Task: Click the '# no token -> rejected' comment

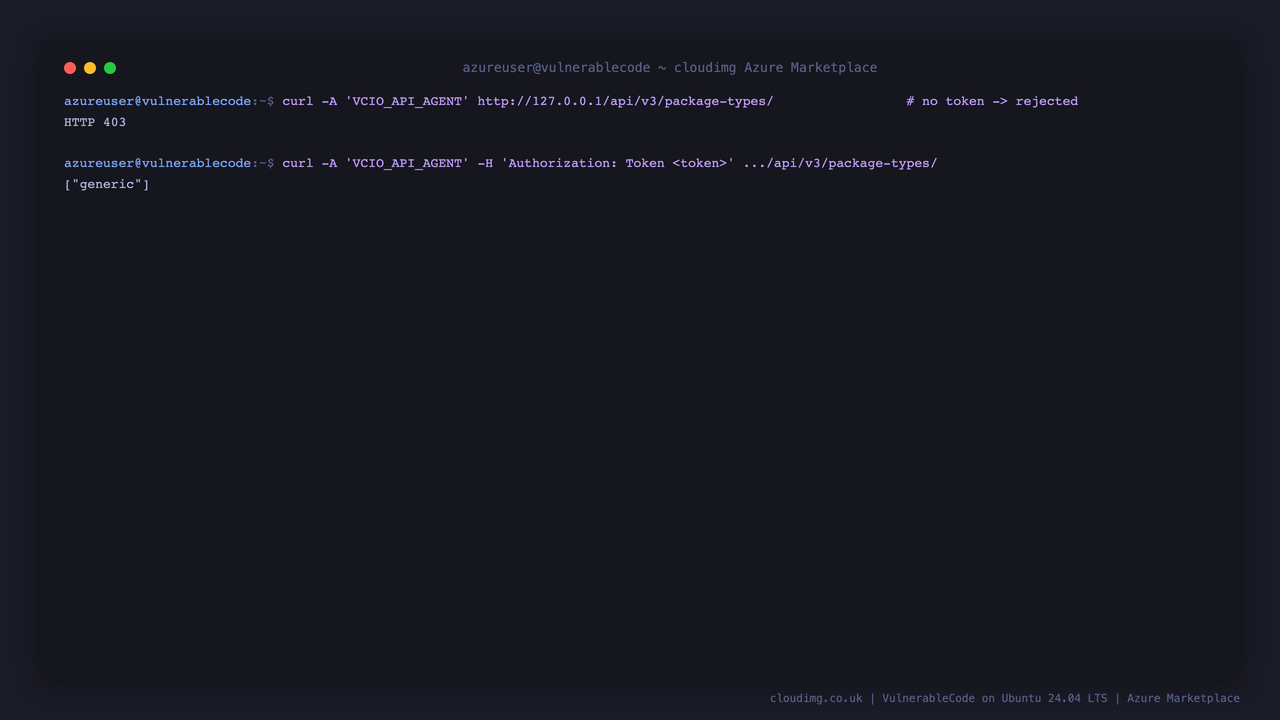Action: click(x=992, y=101)
